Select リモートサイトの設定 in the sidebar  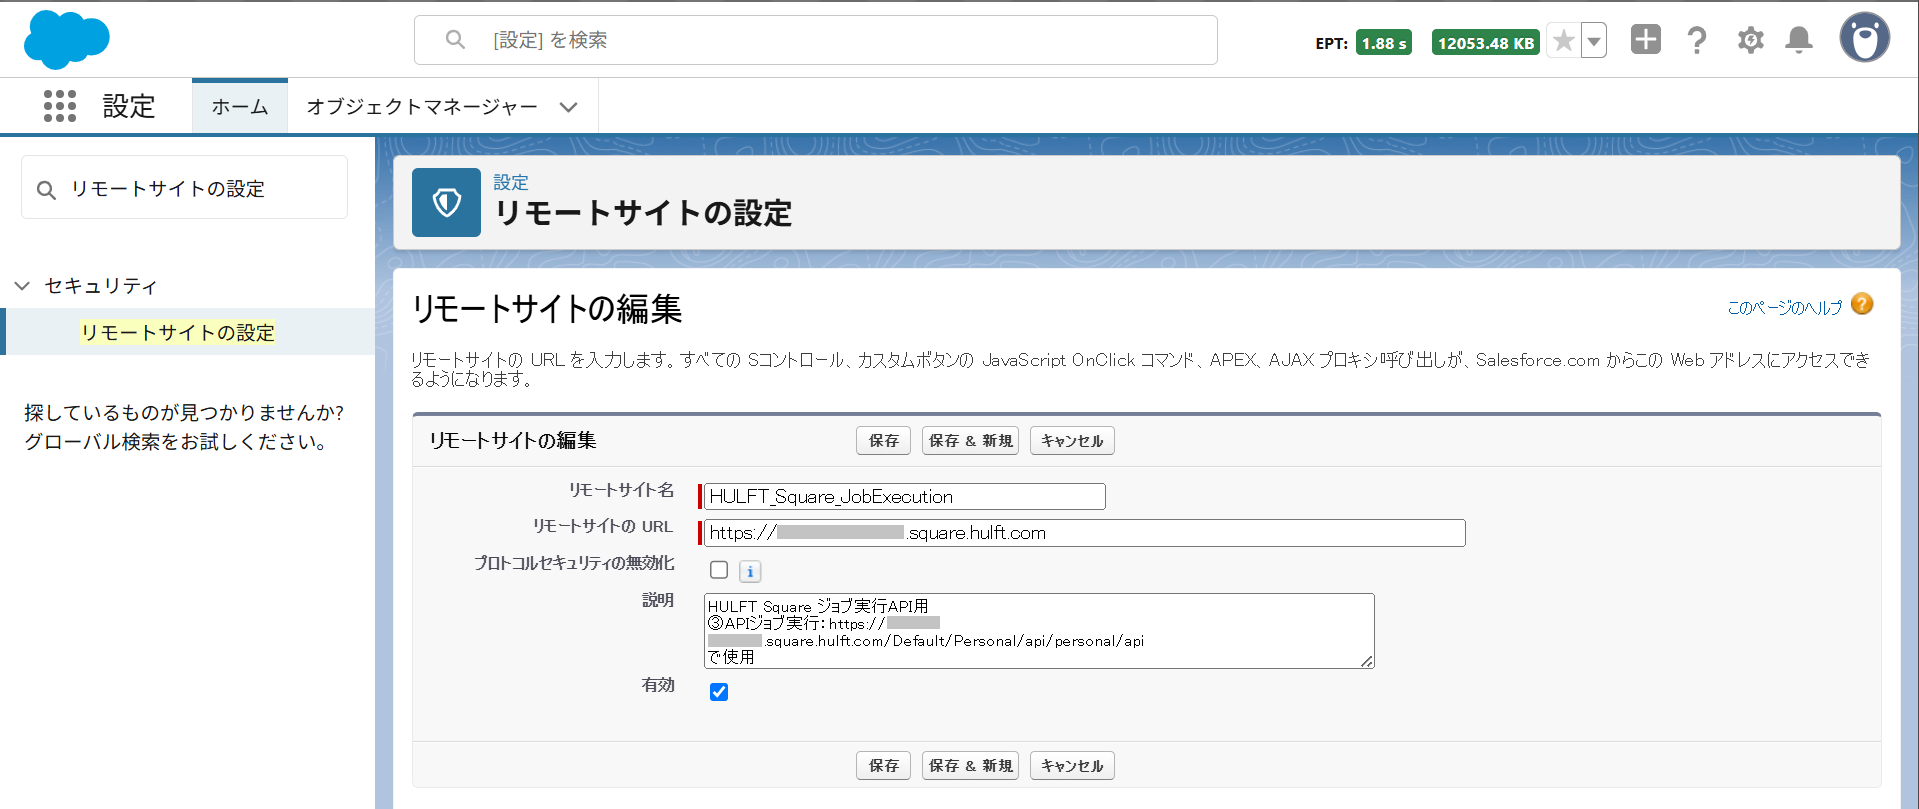pos(178,333)
